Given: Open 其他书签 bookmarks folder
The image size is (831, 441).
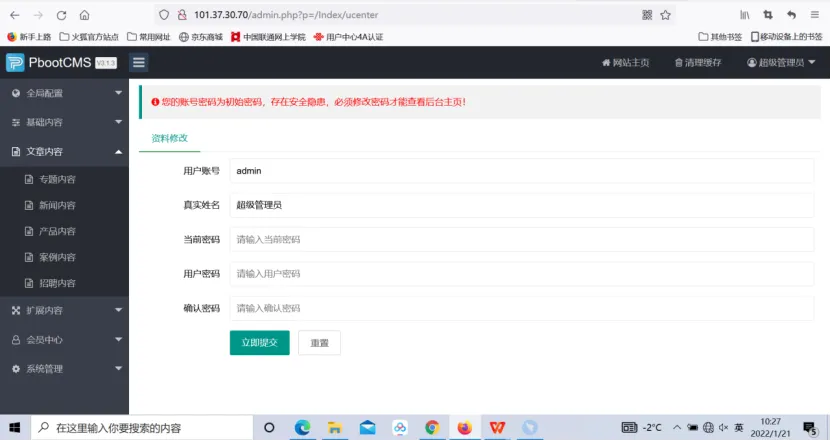Looking at the screenshot, I should [720, 37].
